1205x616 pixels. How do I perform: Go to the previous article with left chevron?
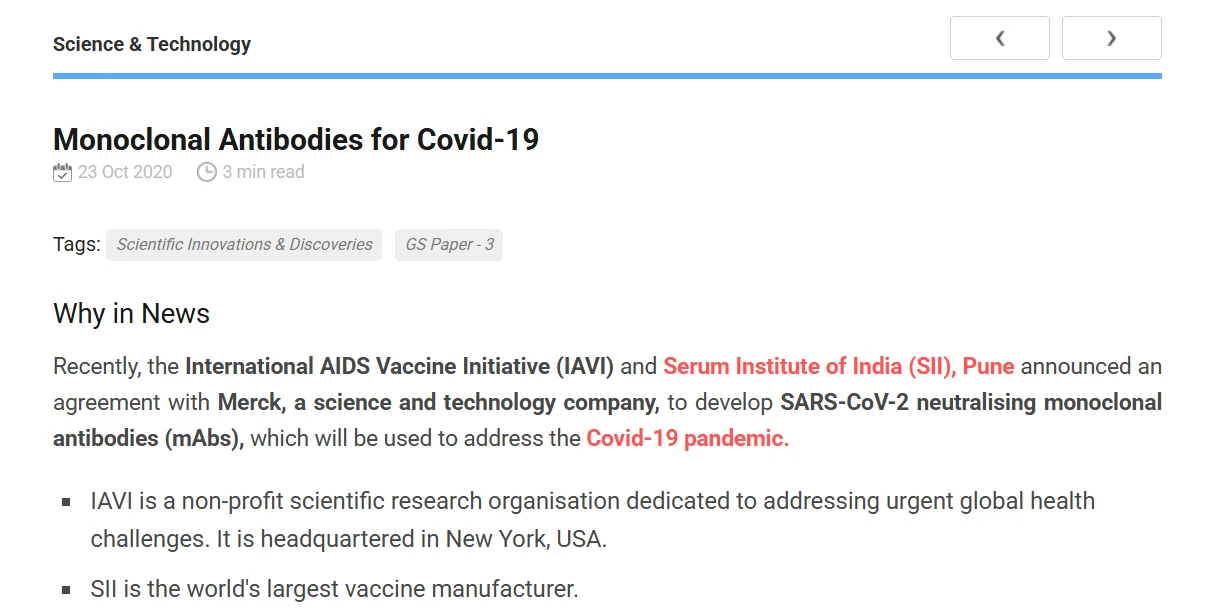pos(999,38)
